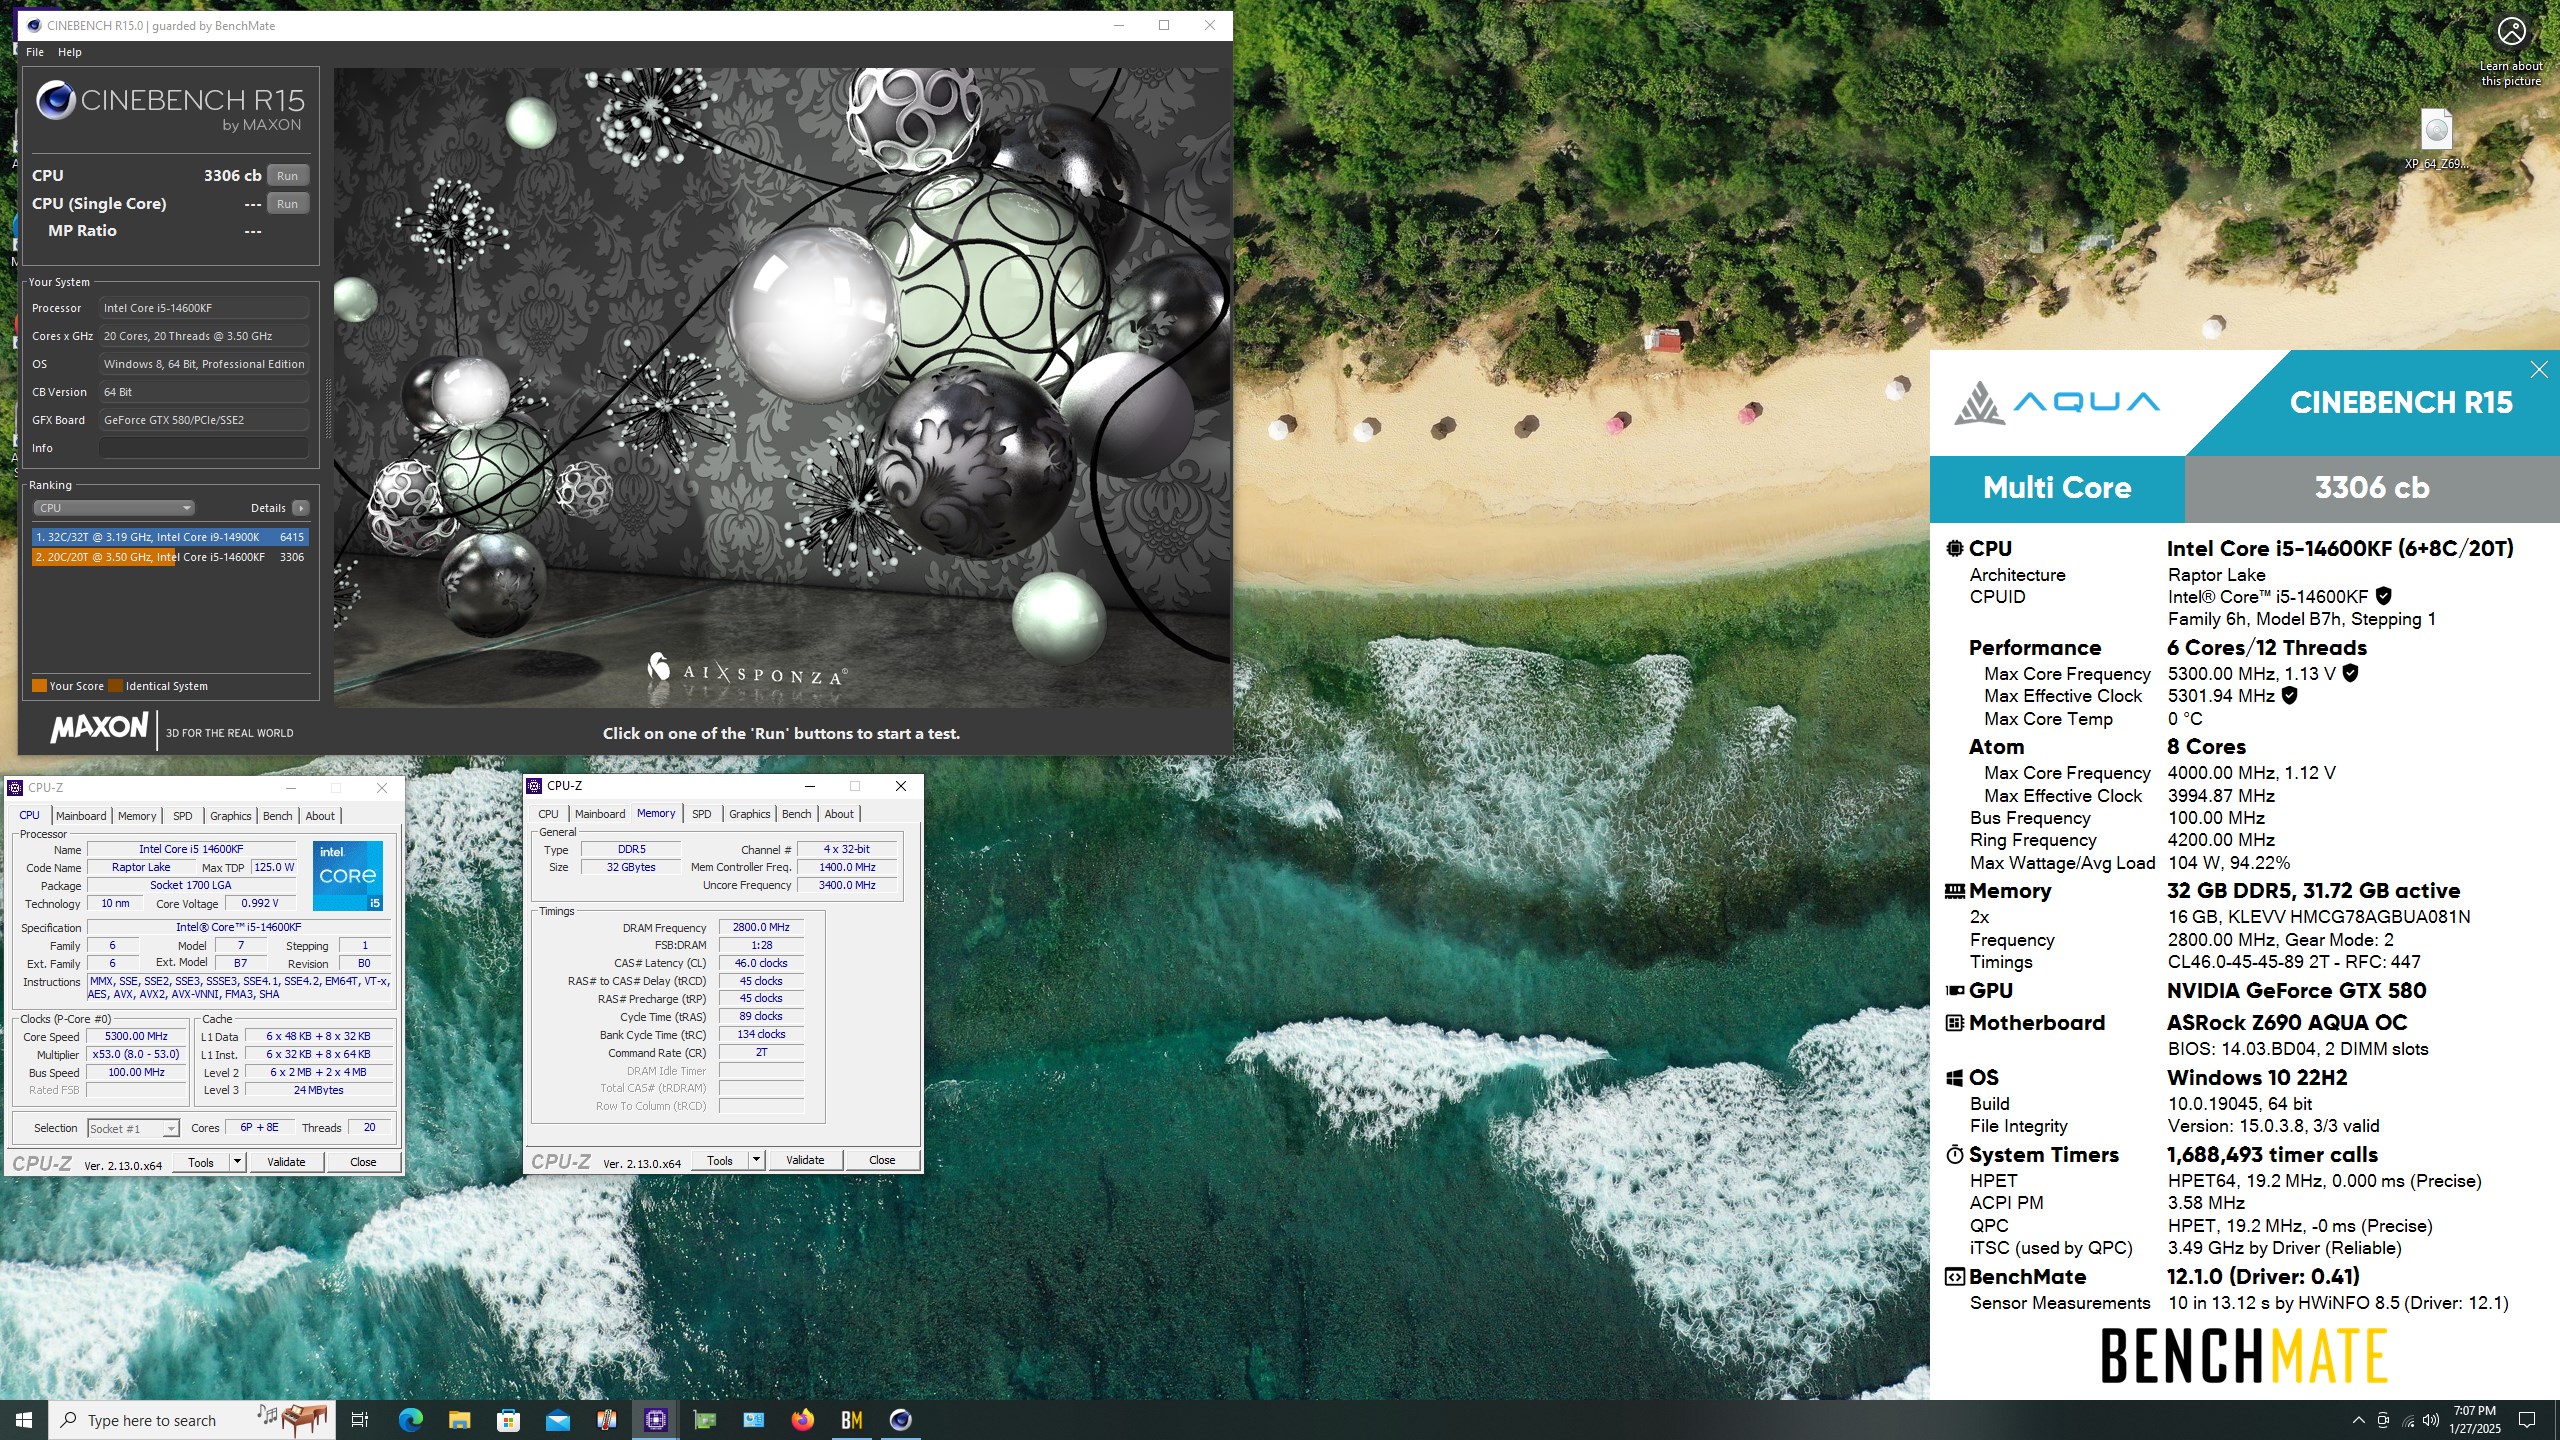
Task: Click the CPU-Z title bar icon of memory window
Action: (x=535, y=786)
